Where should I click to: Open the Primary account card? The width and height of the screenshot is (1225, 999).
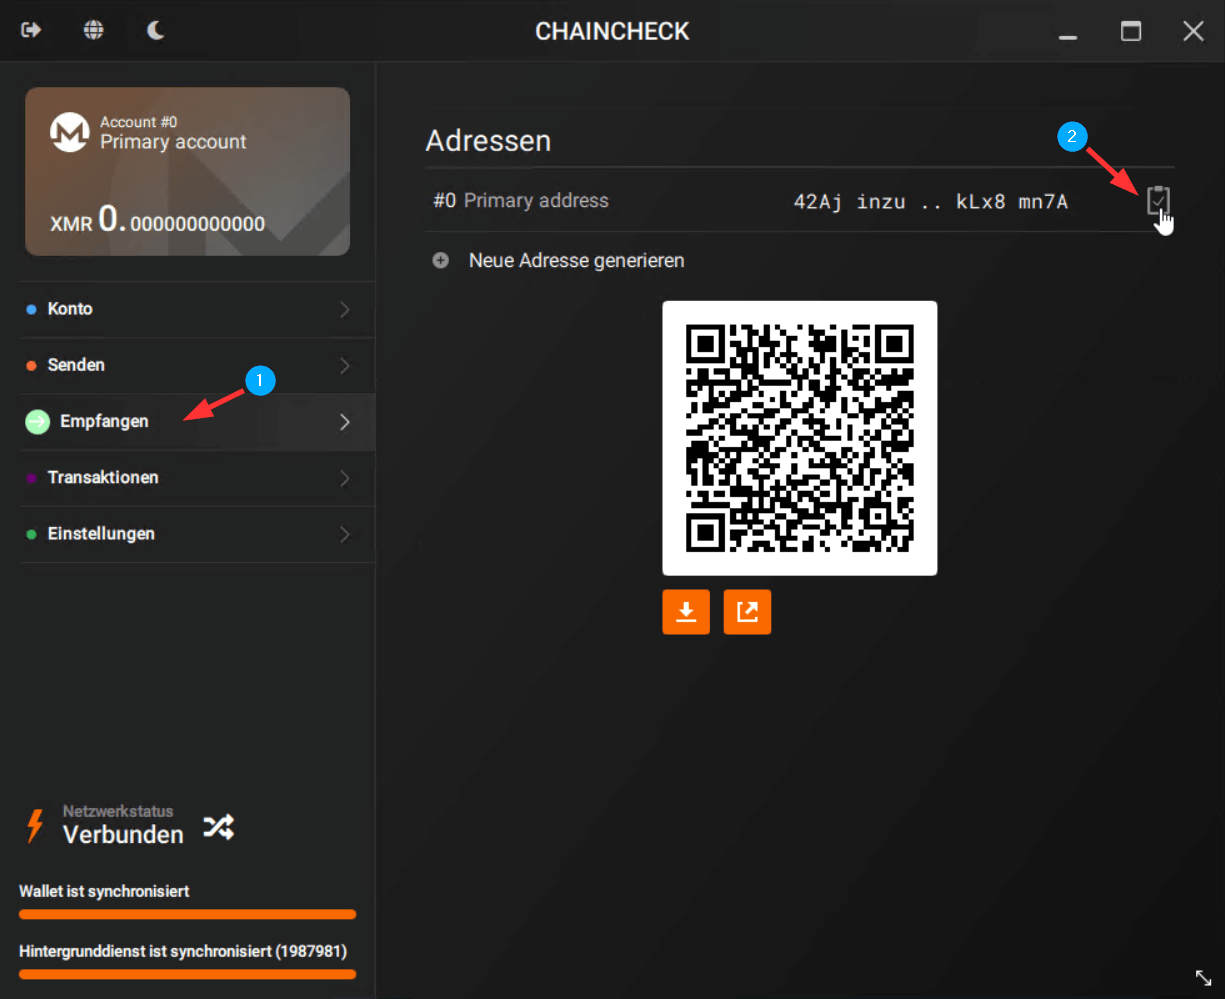[187, 171]
